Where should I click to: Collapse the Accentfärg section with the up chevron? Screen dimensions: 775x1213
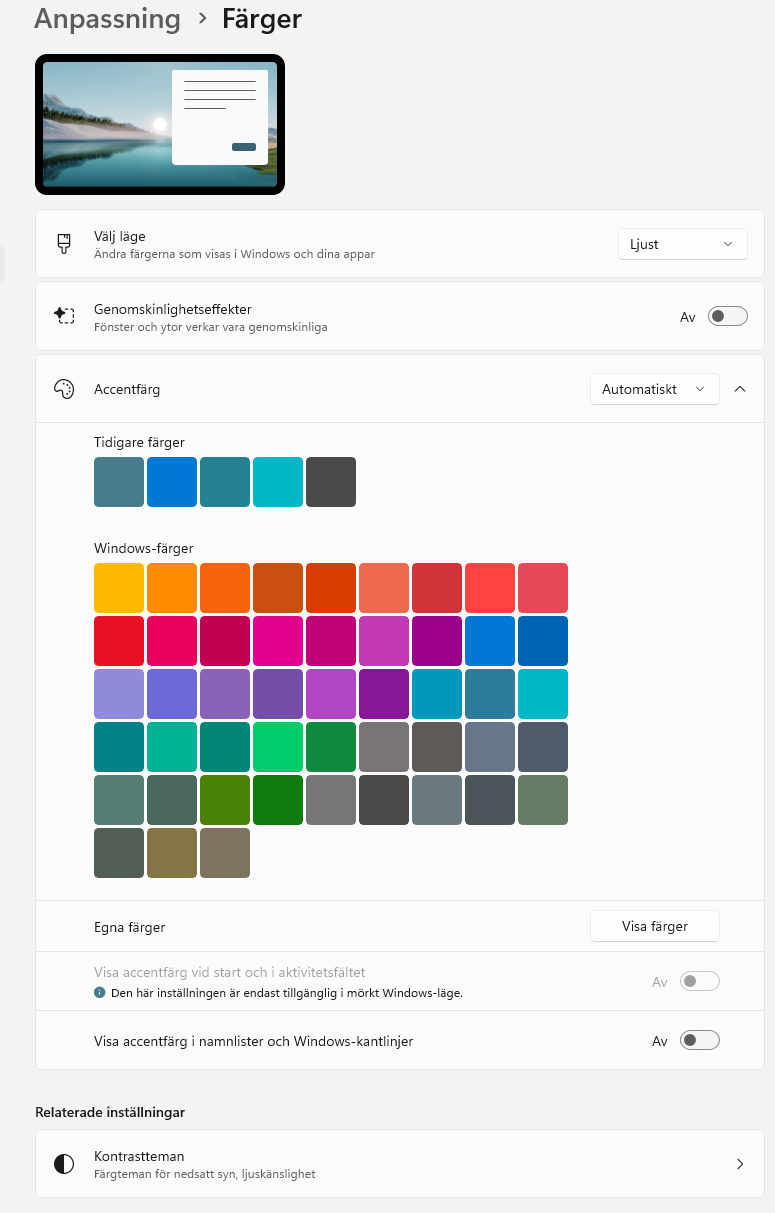point(740,389)
